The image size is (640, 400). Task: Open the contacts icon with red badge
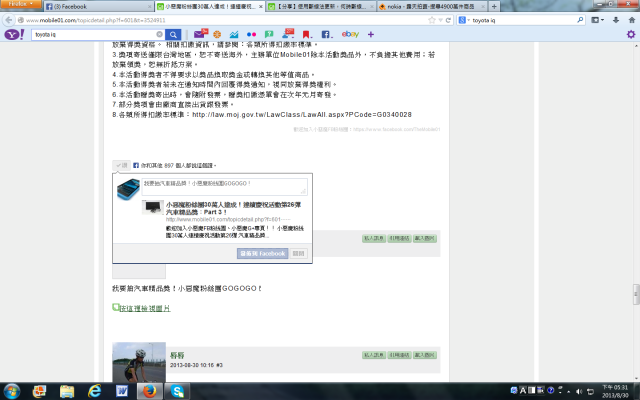click(x=288, y=34)
